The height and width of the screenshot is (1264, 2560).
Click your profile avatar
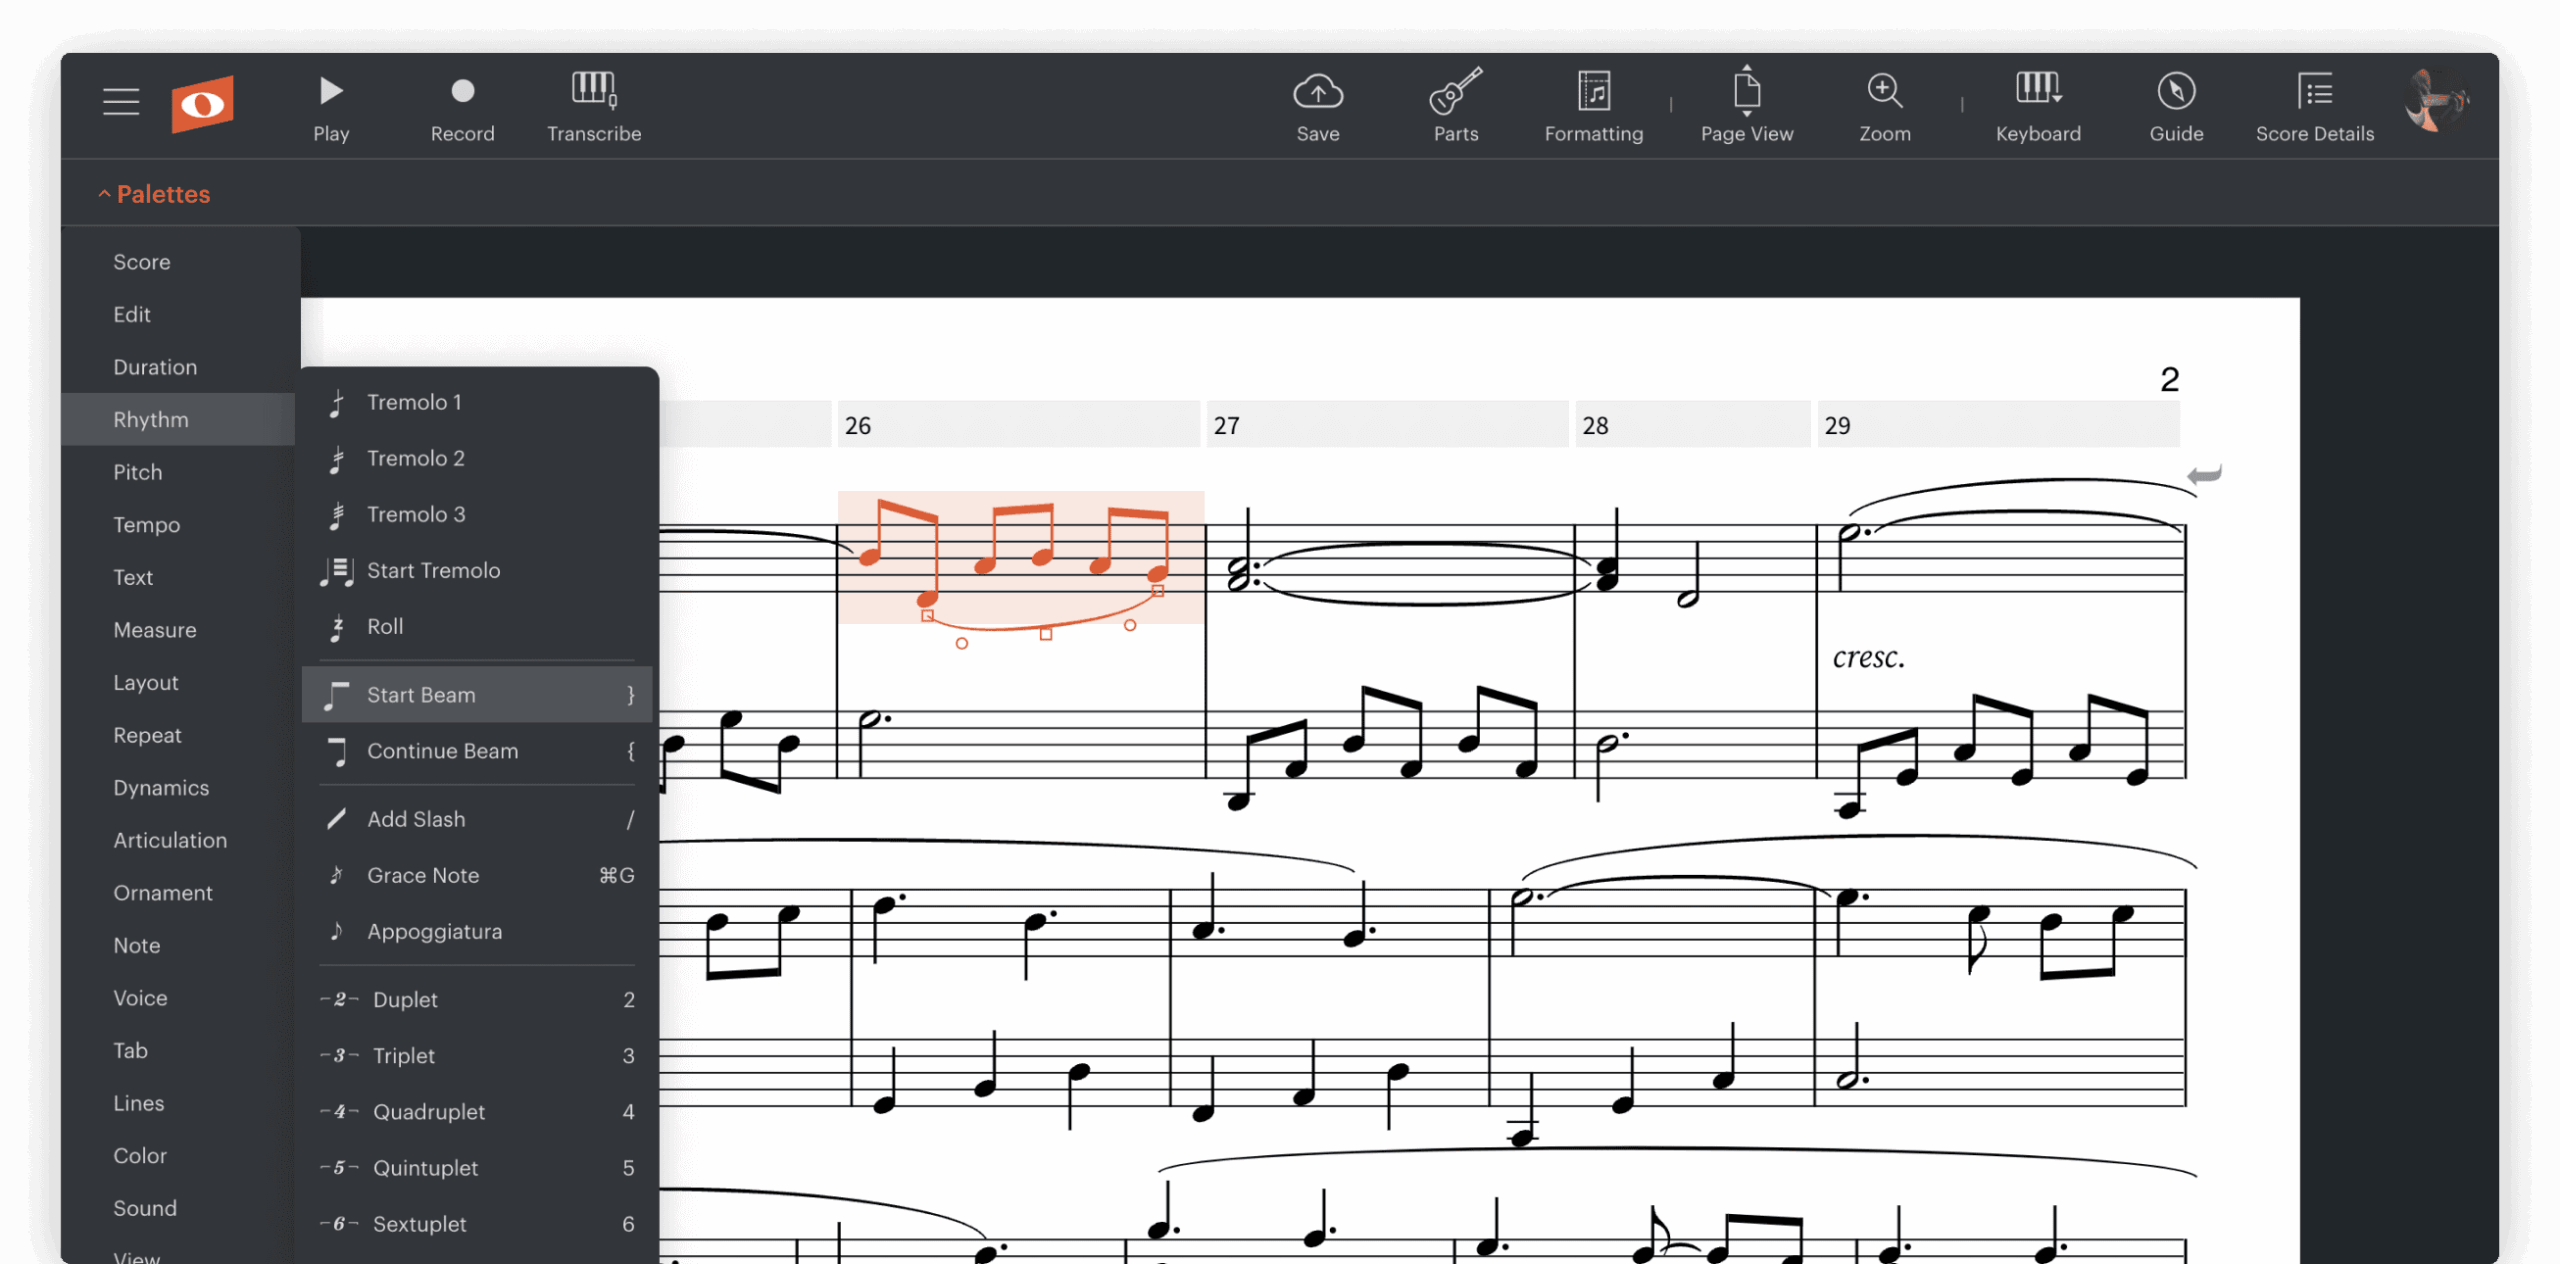click(x=2434, y=101)
